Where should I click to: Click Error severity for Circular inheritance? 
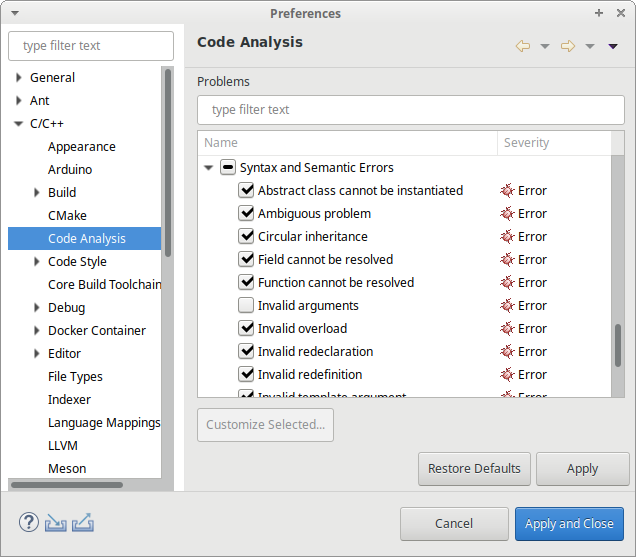click(x=523, y=236)
